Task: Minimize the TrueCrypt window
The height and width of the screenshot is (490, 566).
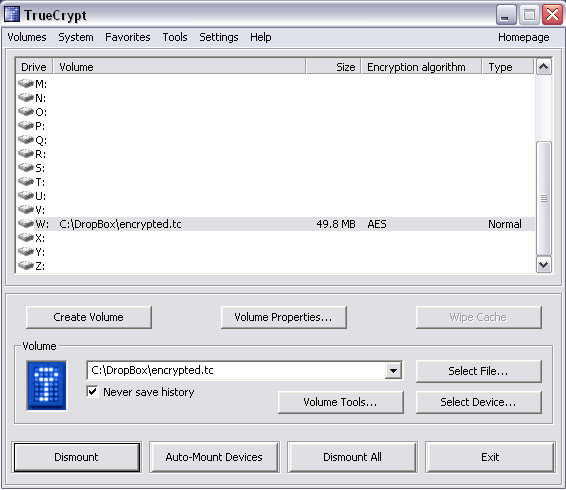Action: tap(505, 15)
